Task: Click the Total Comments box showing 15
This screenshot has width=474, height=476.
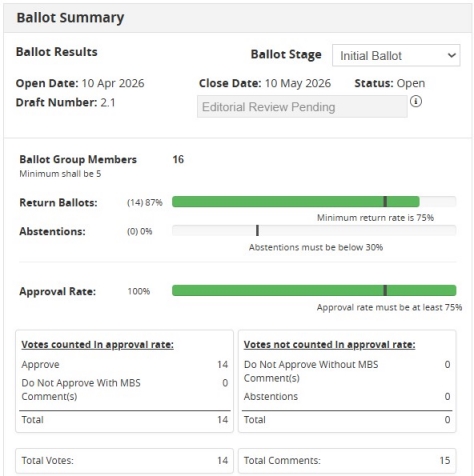Action: pos(347,460)
